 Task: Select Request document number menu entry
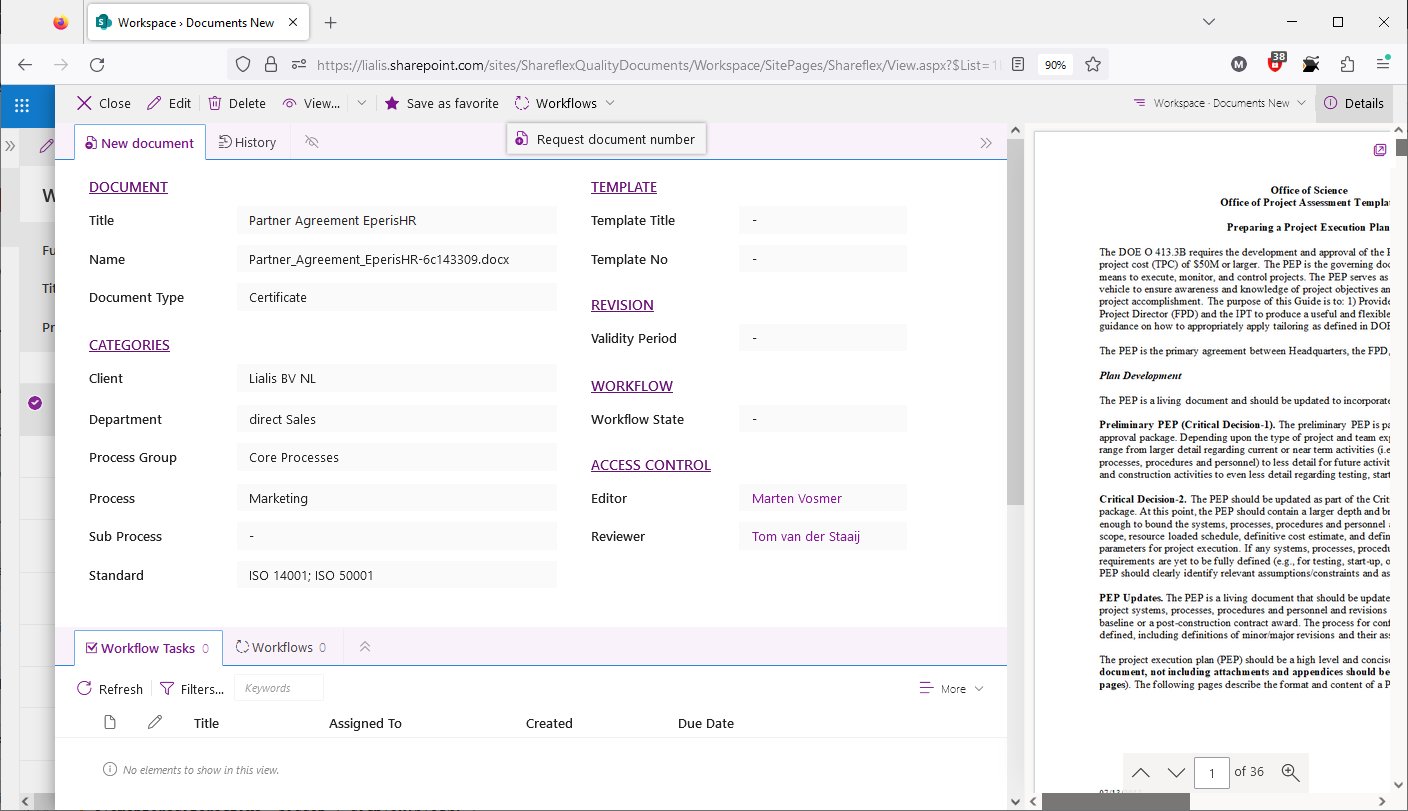point(606,139)
